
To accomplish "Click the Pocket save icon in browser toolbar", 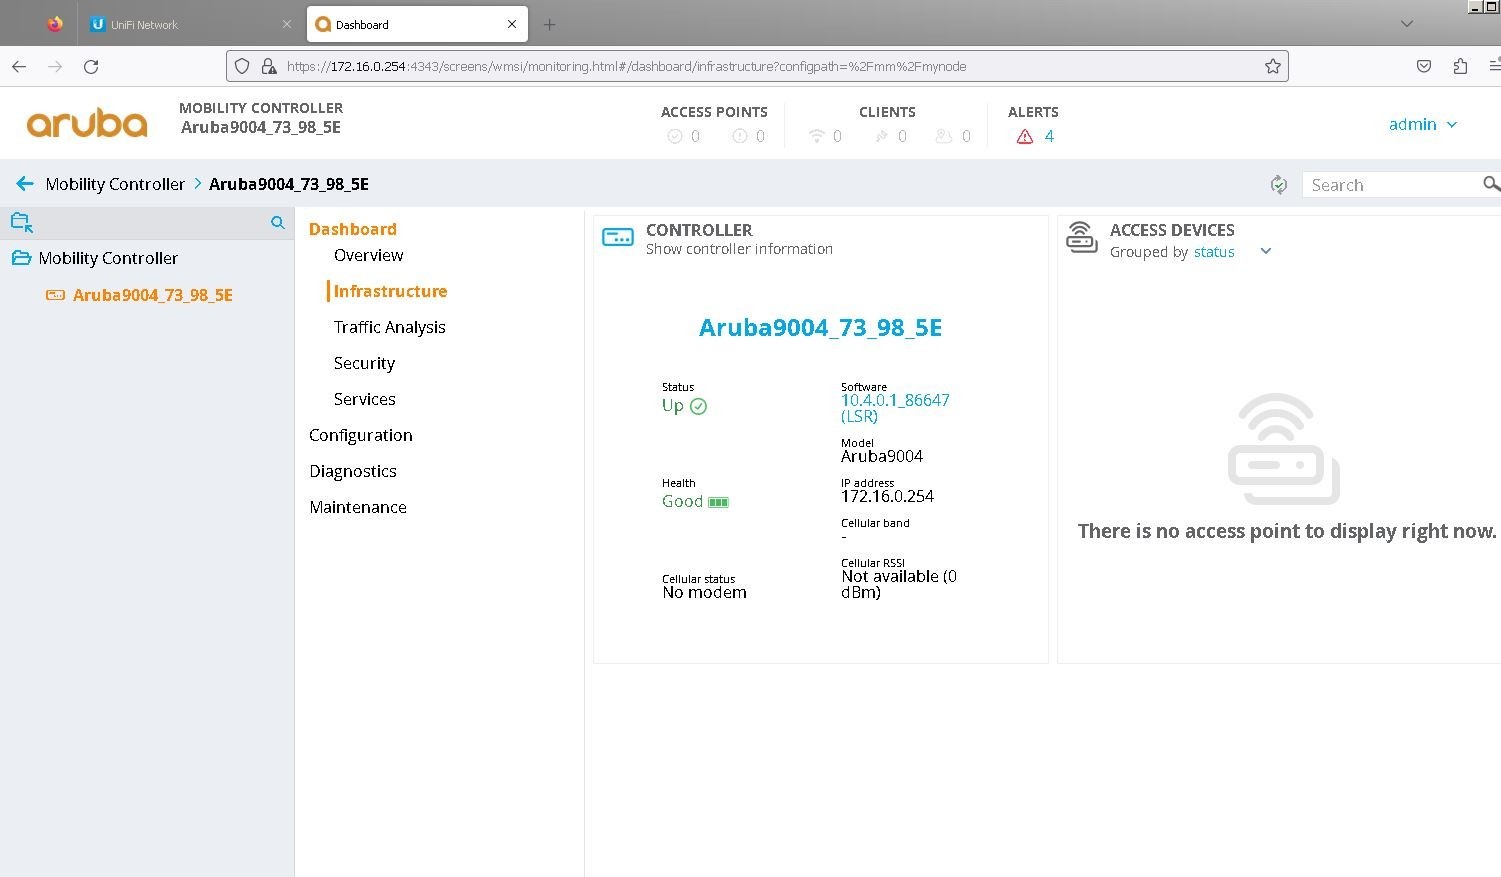I will click(x=1424, y=66).
